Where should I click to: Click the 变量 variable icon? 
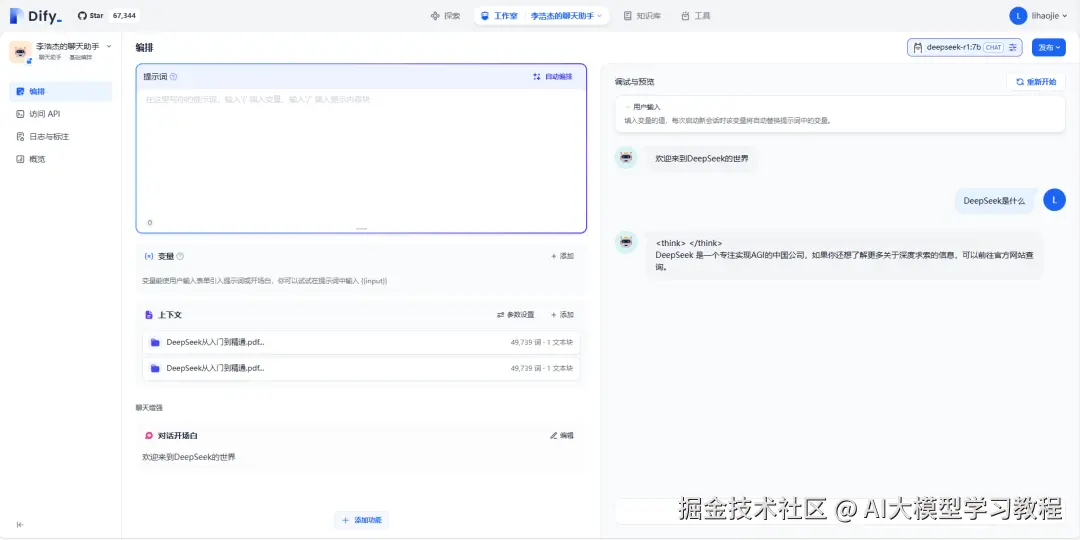149,256
